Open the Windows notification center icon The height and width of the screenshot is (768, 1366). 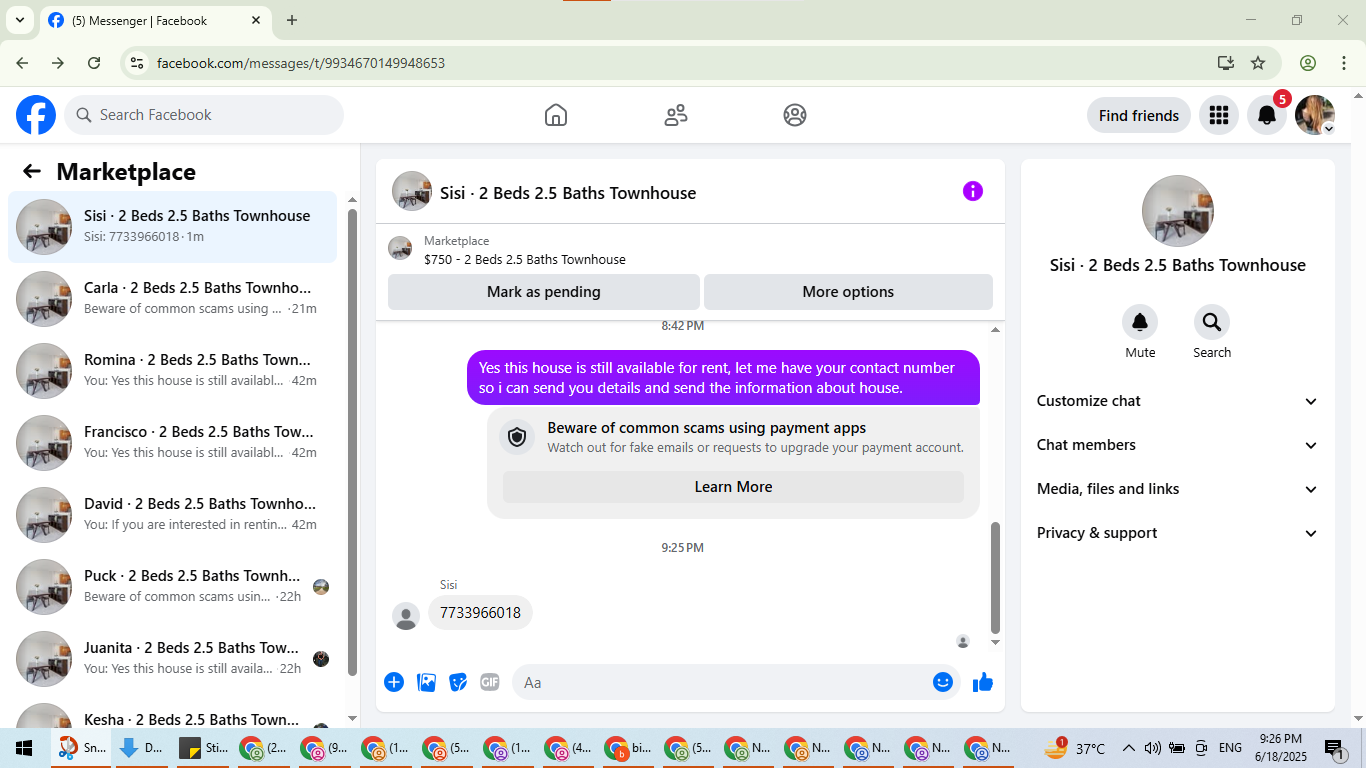[1335, 748]
